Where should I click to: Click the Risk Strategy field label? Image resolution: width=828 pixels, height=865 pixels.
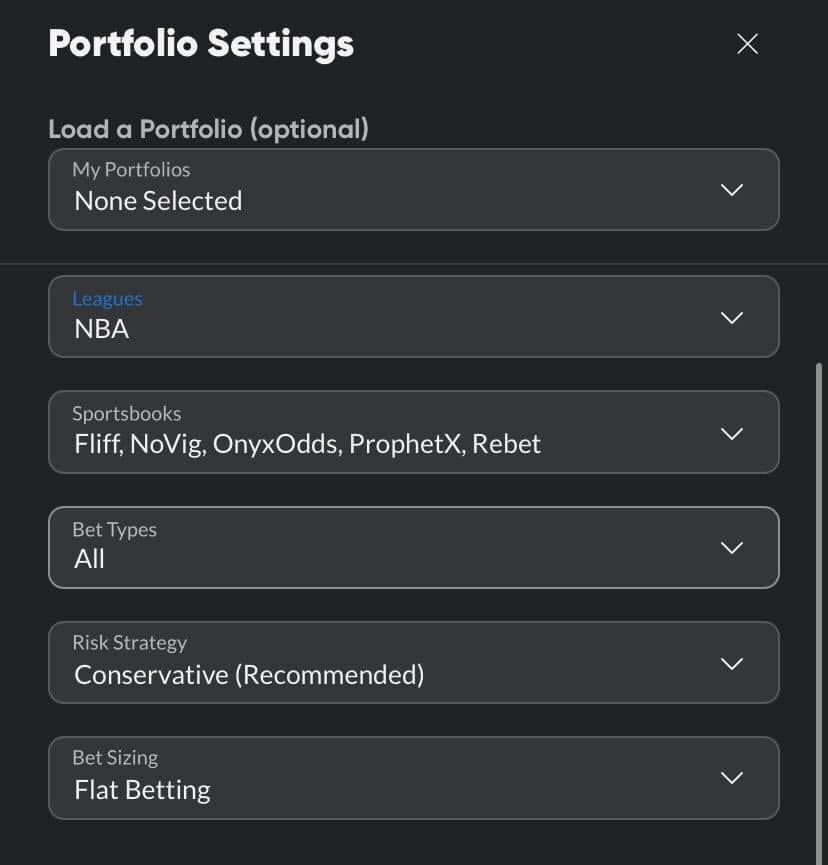tap(129, 643)
